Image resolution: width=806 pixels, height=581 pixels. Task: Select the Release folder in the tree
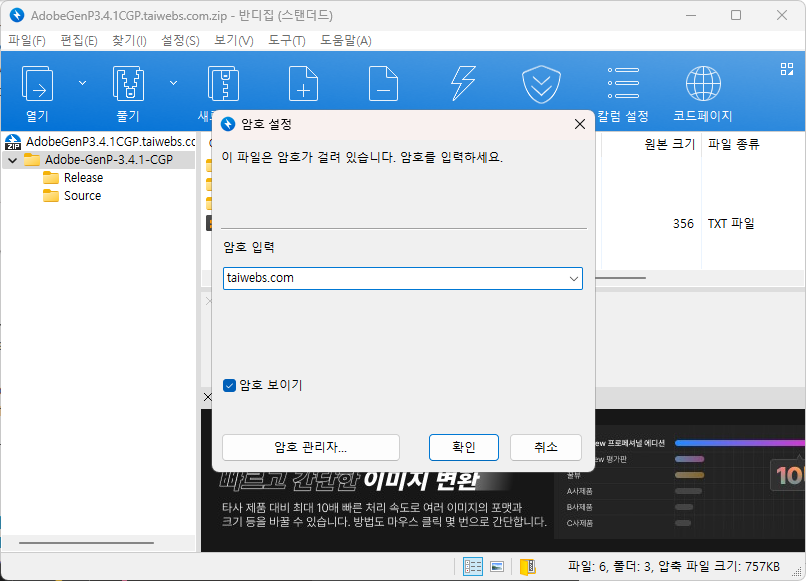pyautogui.click(x=85, y=177)
